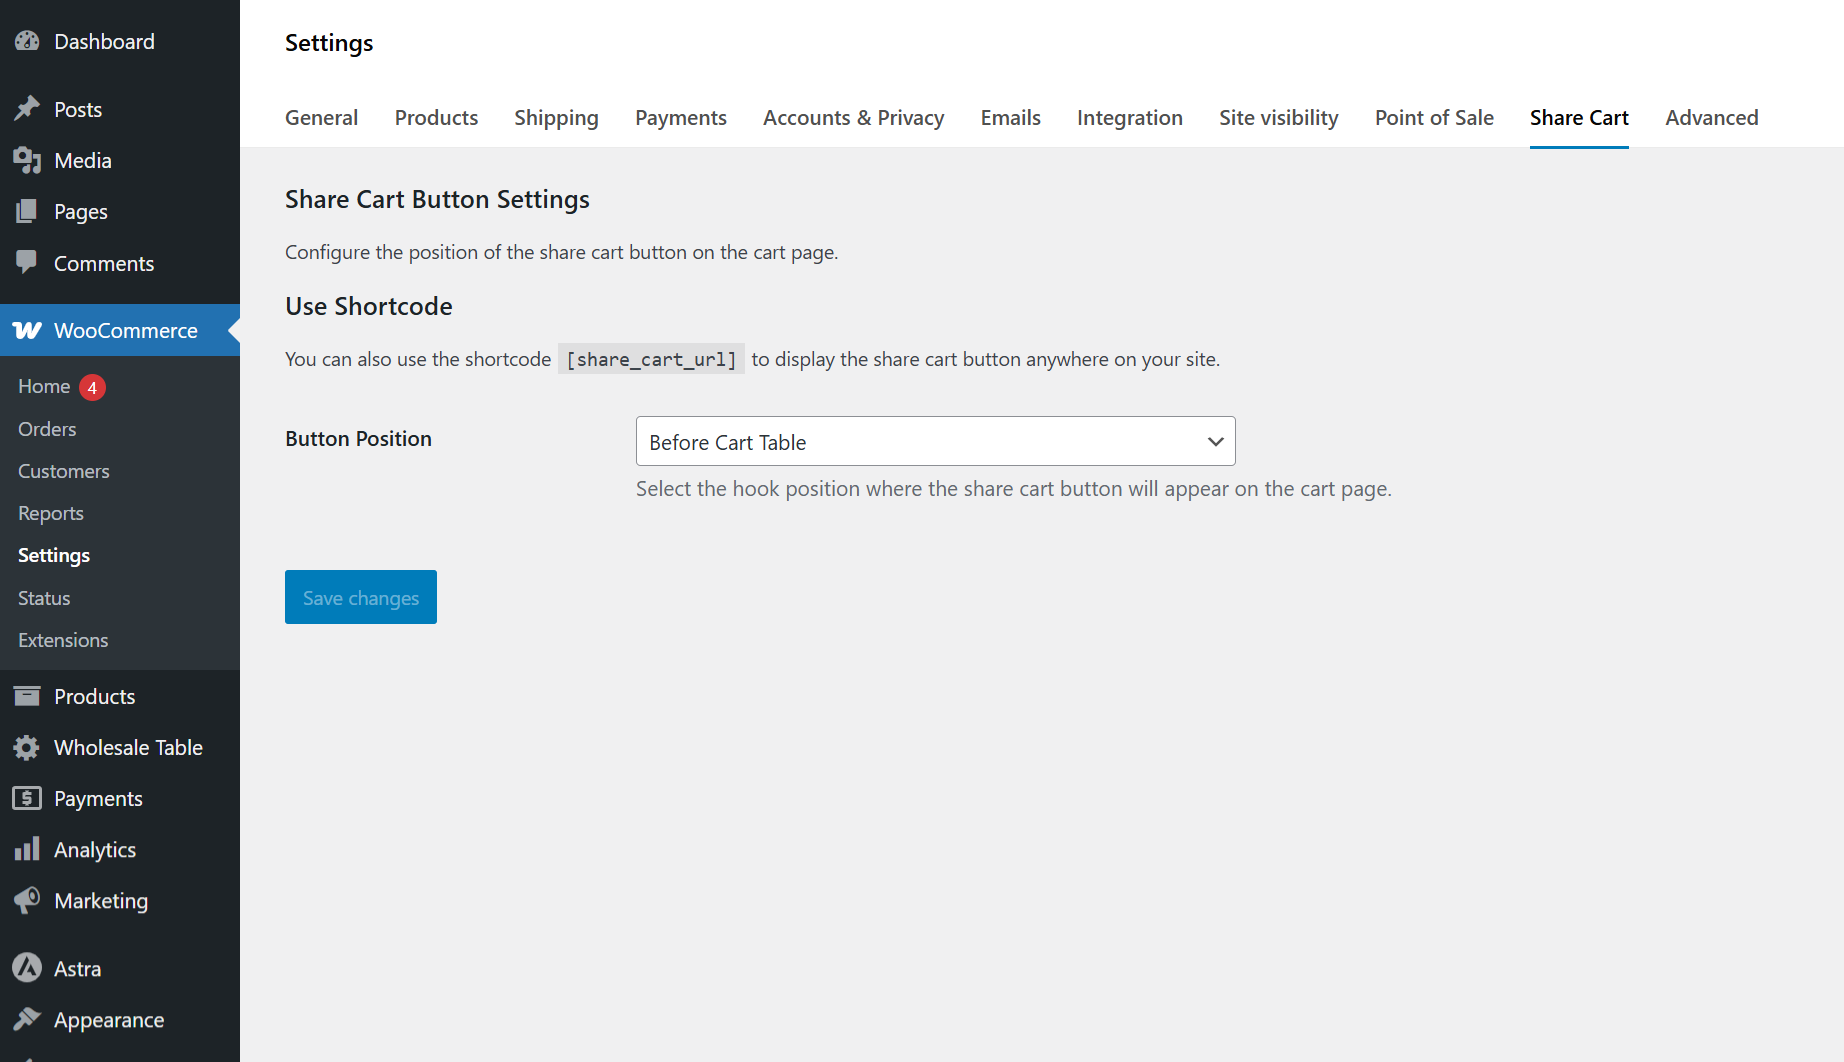The image size is (1844, 1062).
Task: Open the Point of Sale tab
Action: (1433, 118)
